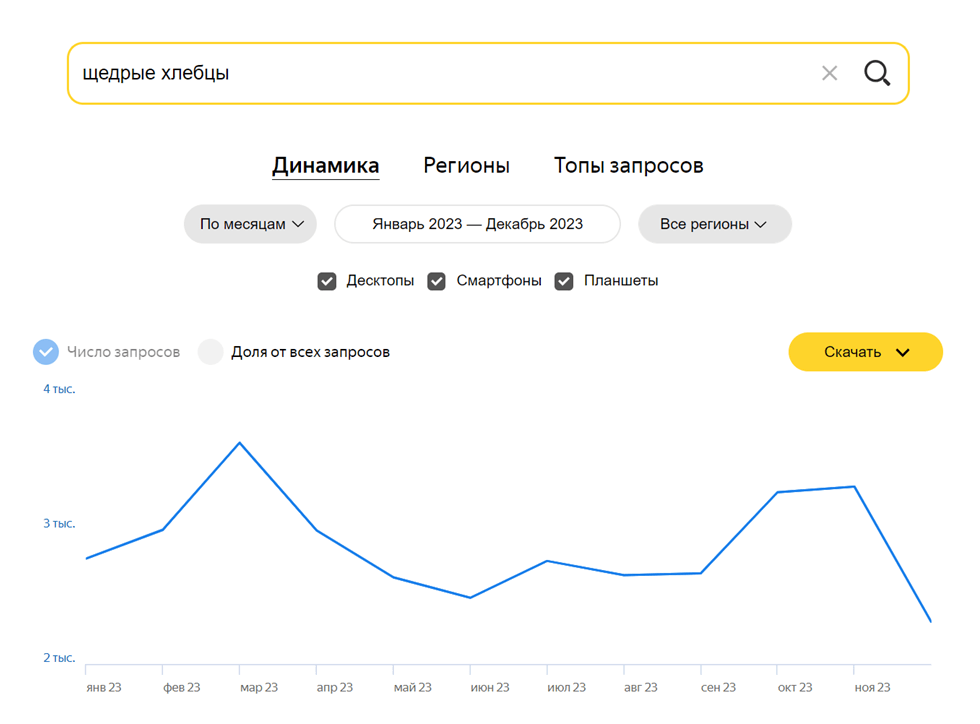
Task: Uncheck the Десктопы checkbox
Action: pos(327,281)
